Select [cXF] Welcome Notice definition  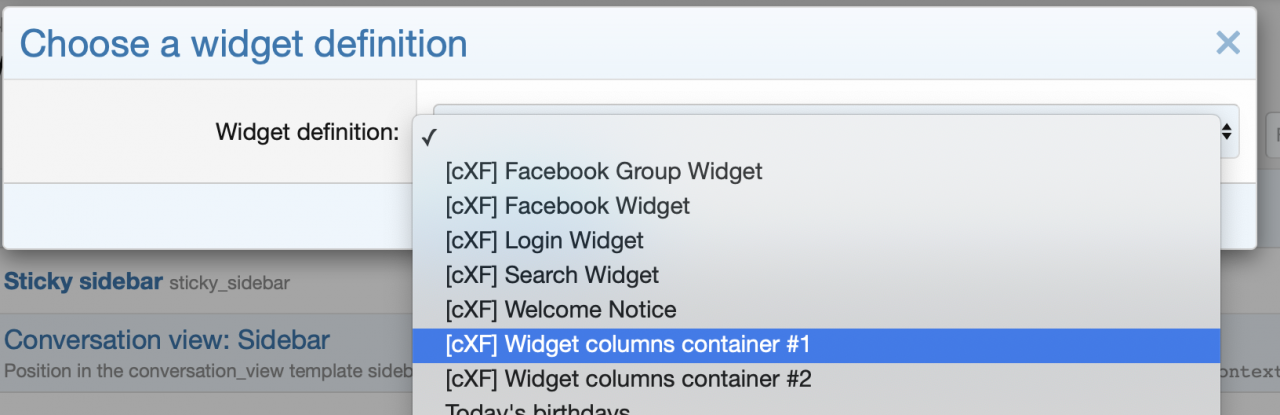click(560, 310)
